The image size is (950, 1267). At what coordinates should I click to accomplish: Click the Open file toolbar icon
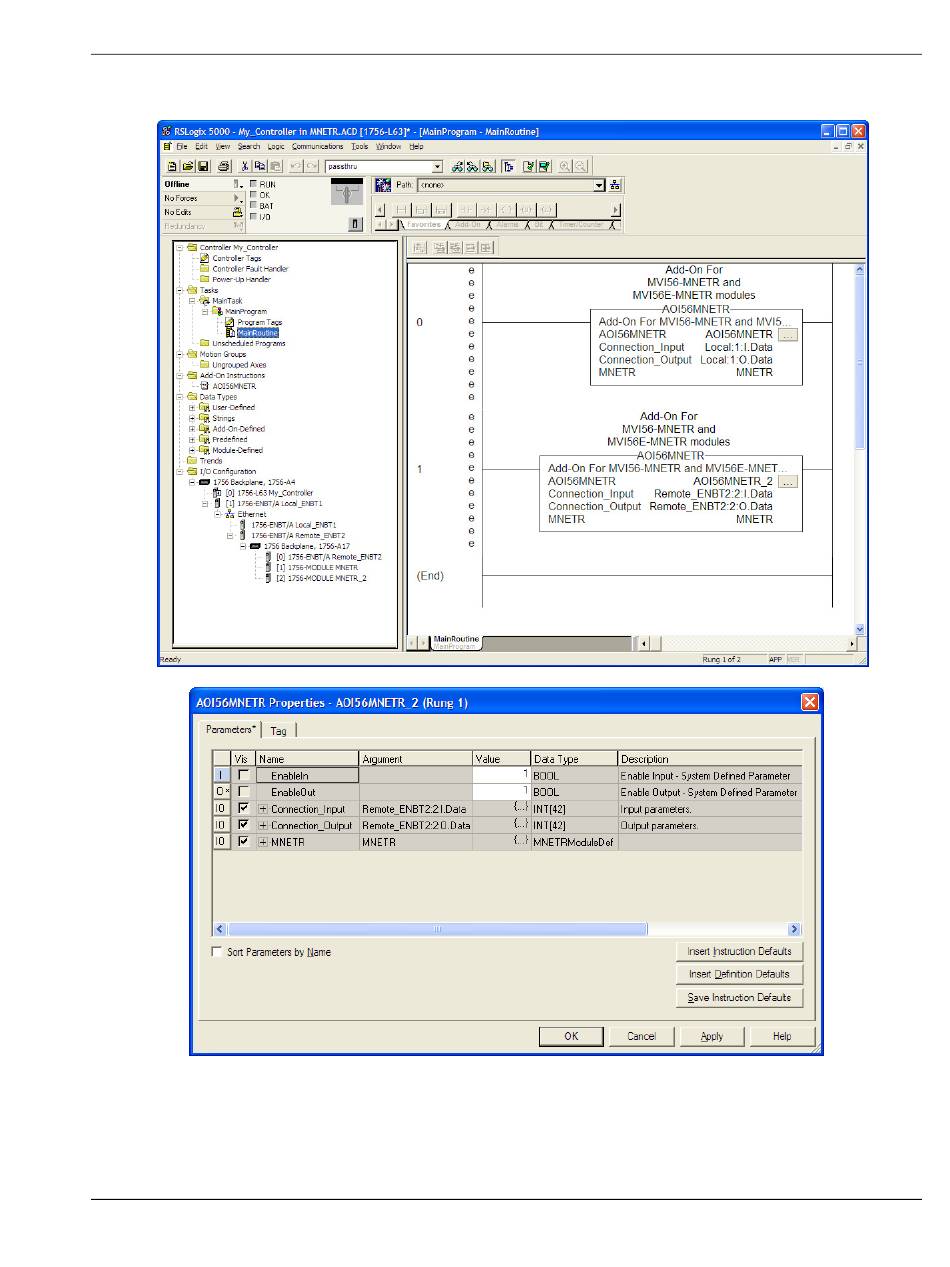pyautogui.click(x=187, y=166)
